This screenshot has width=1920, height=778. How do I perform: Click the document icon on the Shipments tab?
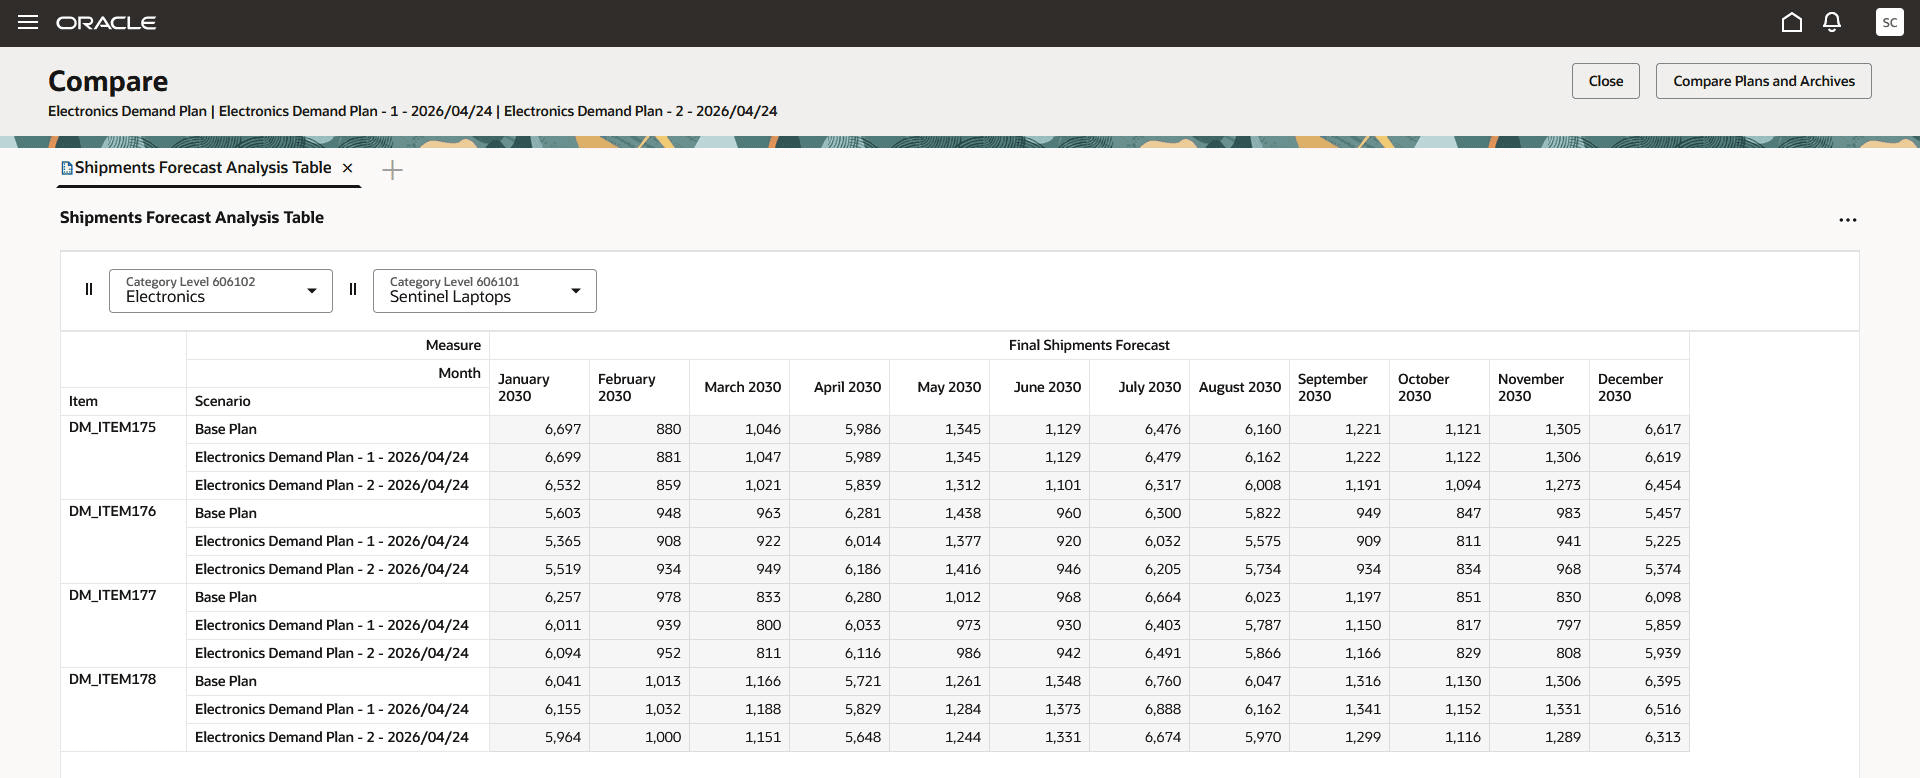coord(67,168)
